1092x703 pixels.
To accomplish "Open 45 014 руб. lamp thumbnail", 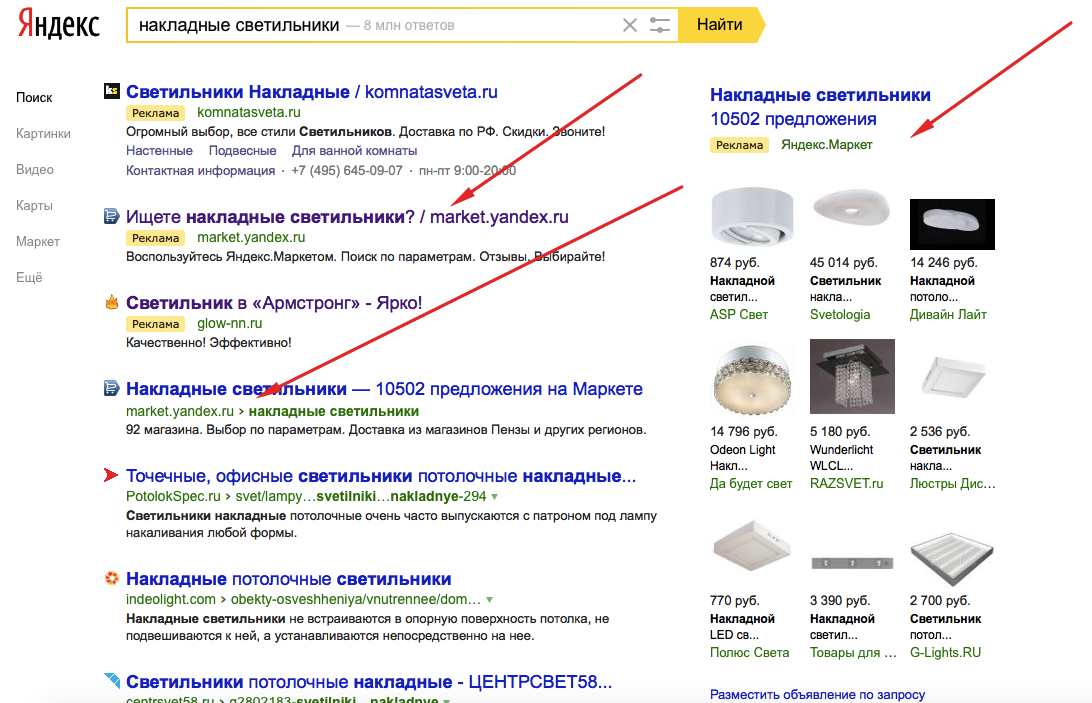I will [852, 208].
